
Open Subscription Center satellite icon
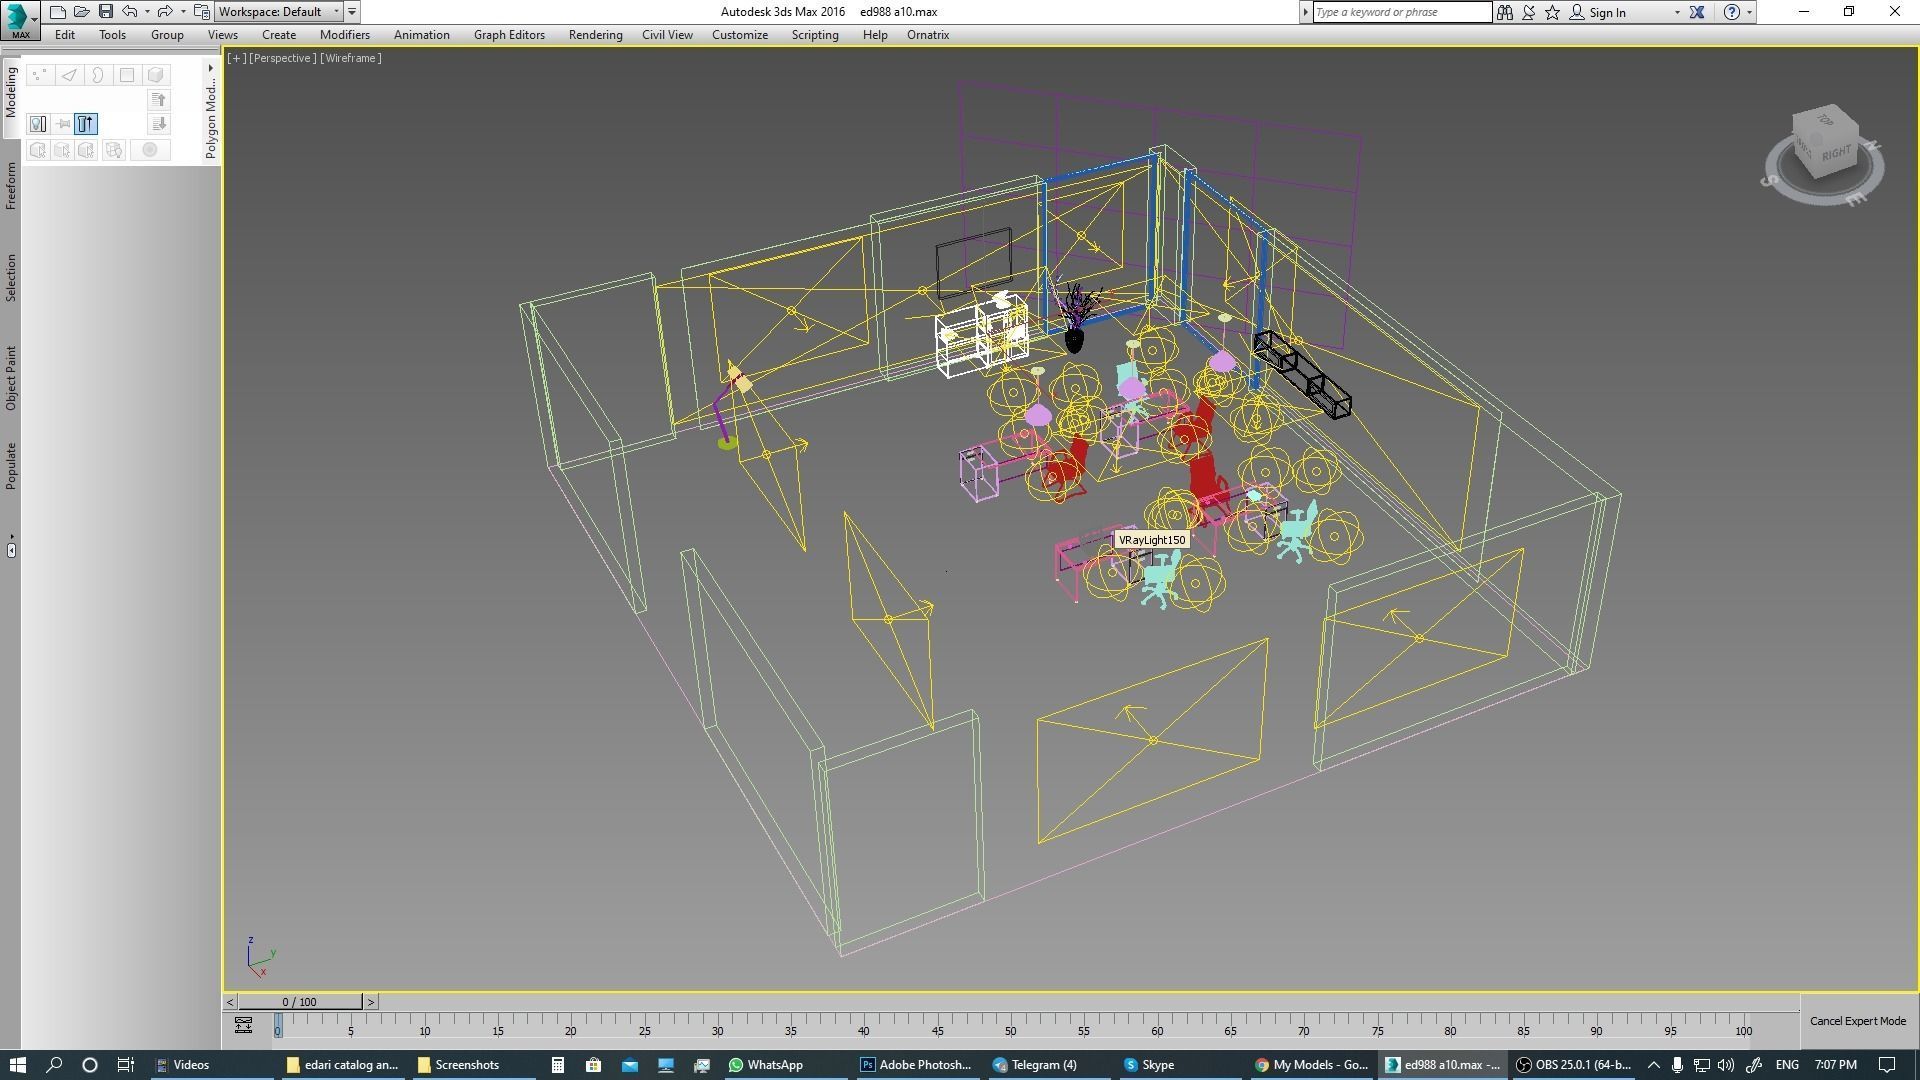(1529, 12)
